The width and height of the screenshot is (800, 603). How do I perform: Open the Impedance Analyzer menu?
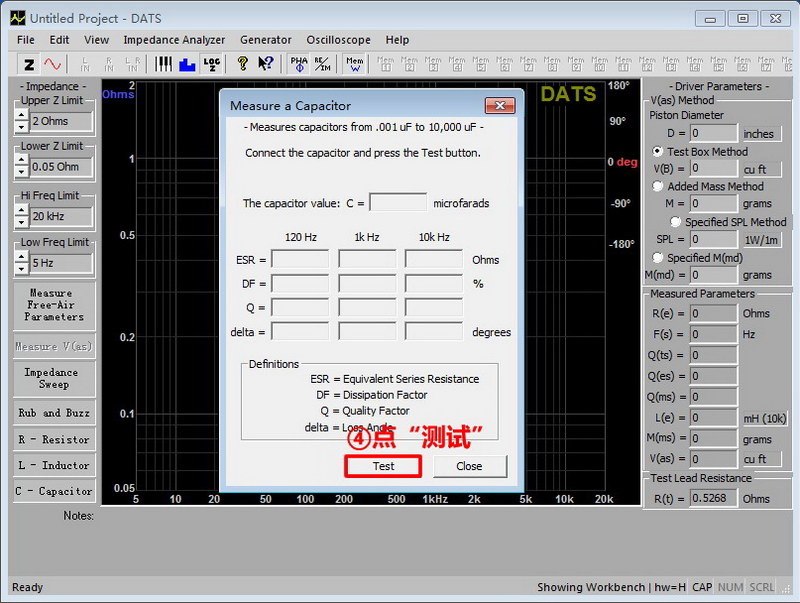pyautogui.click(x=173, y=40)
